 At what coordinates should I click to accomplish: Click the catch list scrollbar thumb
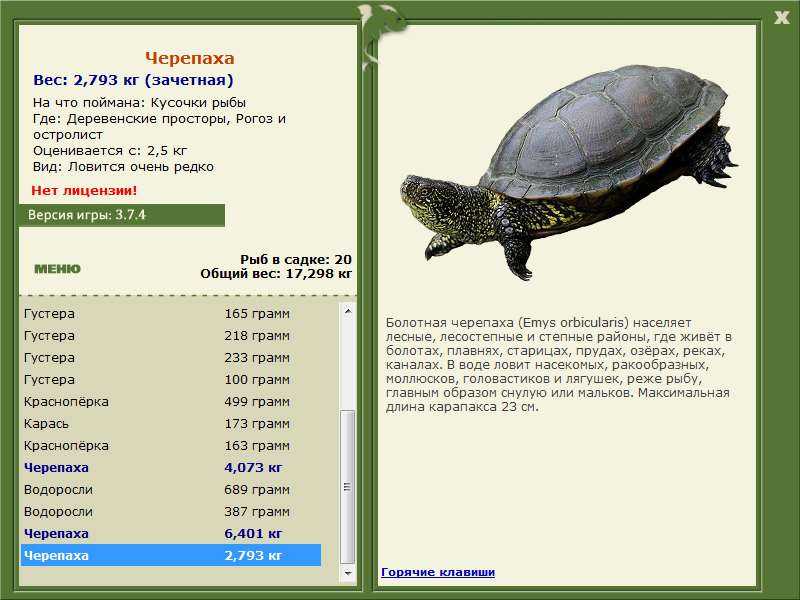[347, 487]
